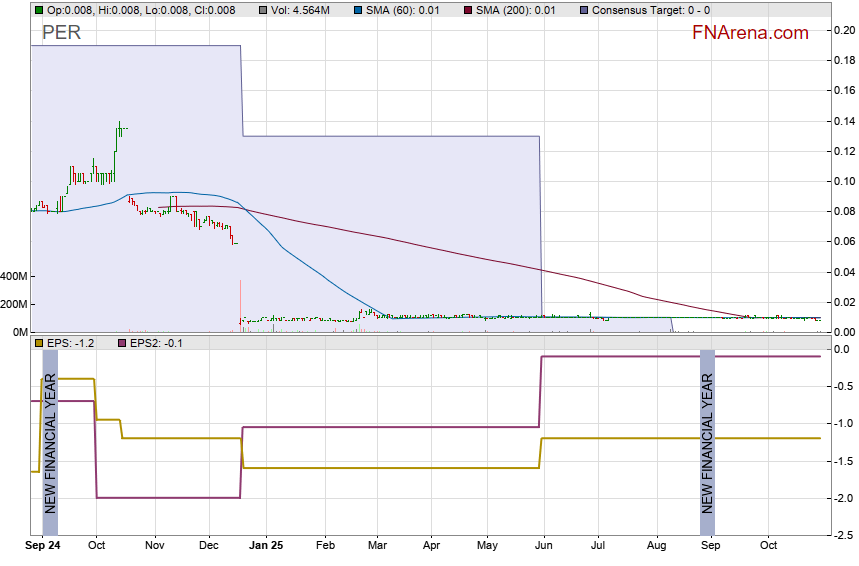859x566 pixels.
Task: Click the purple EPS2 legend swatch
Action: click(x=123, y=343)
